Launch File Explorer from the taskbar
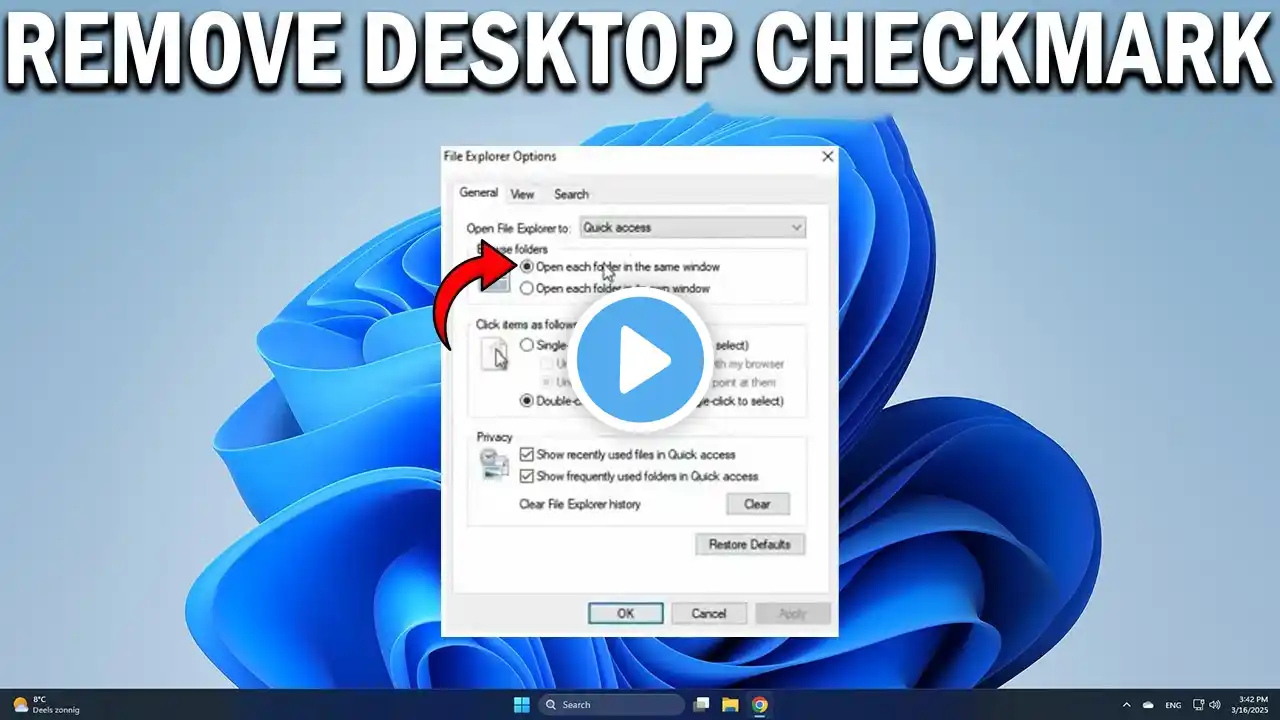 [730, 705]
